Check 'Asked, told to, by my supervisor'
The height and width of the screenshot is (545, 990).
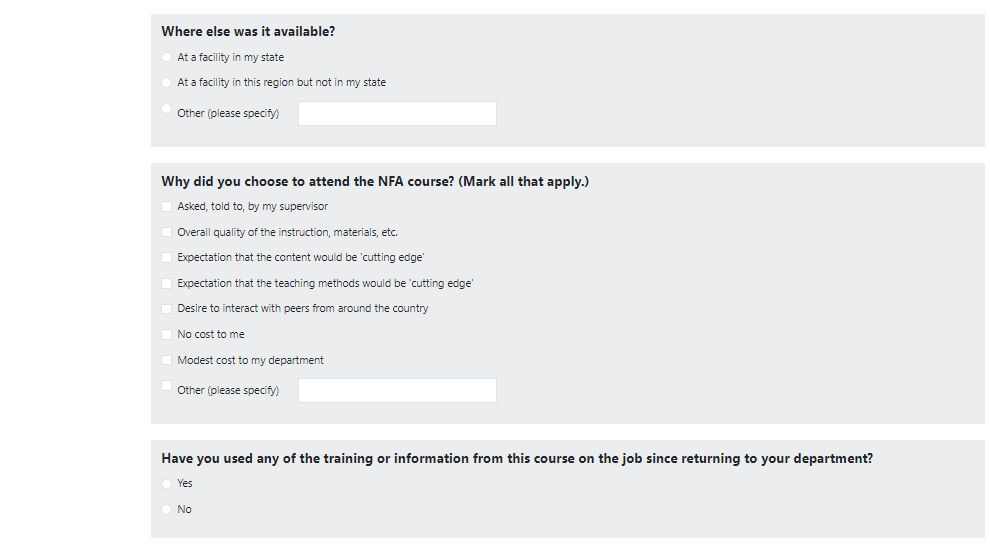[x=166, y=206]
